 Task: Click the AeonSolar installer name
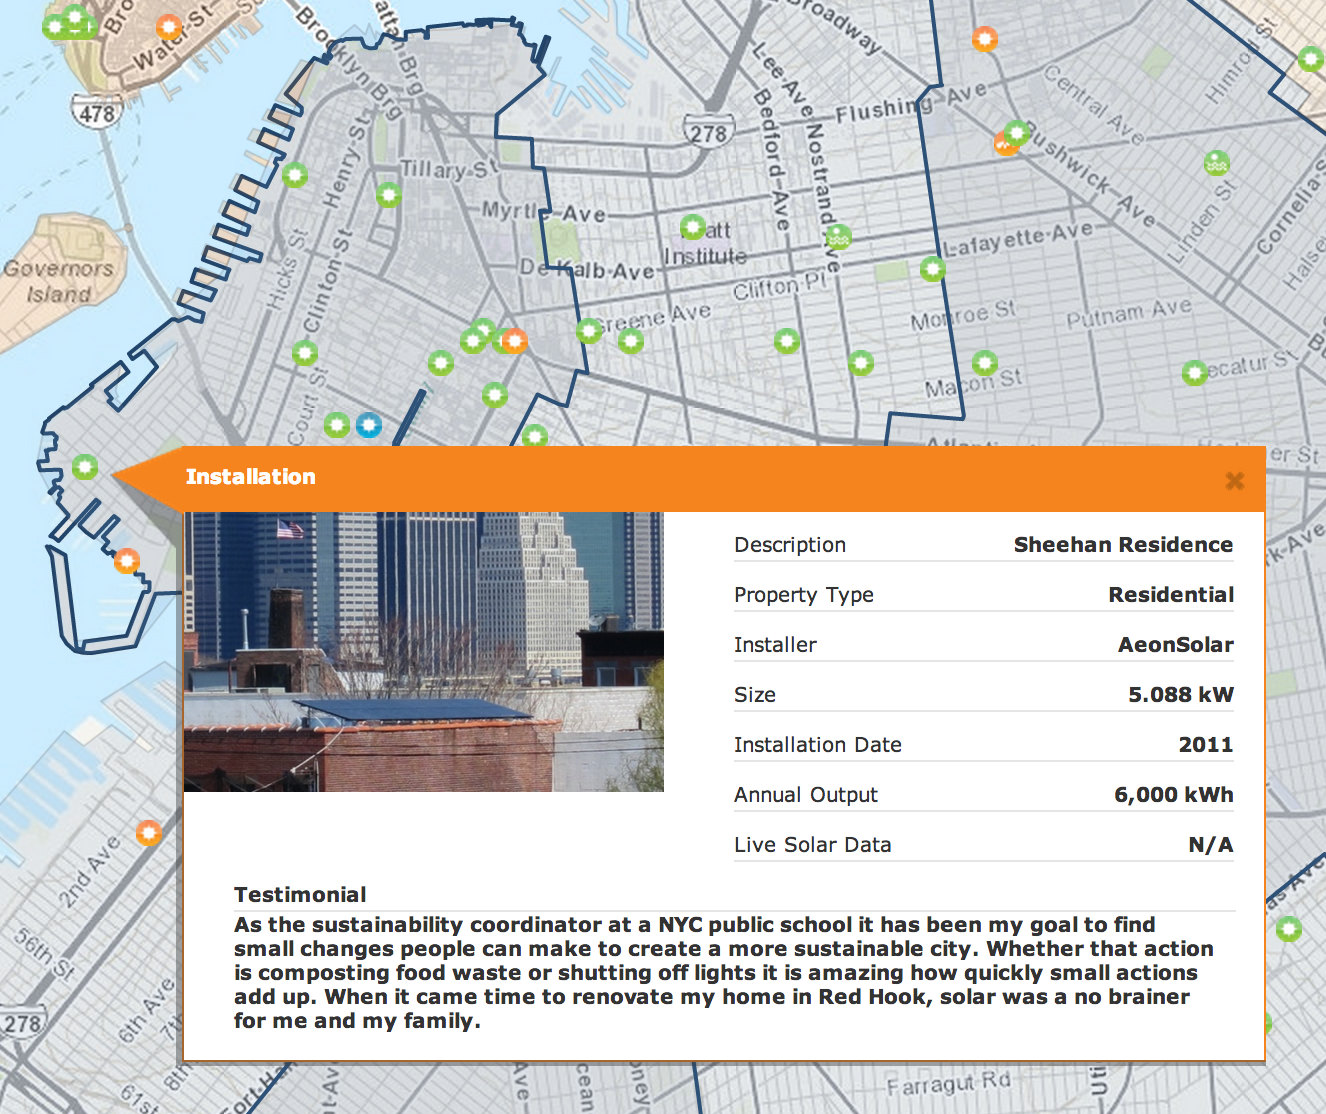coord(1175,645)
